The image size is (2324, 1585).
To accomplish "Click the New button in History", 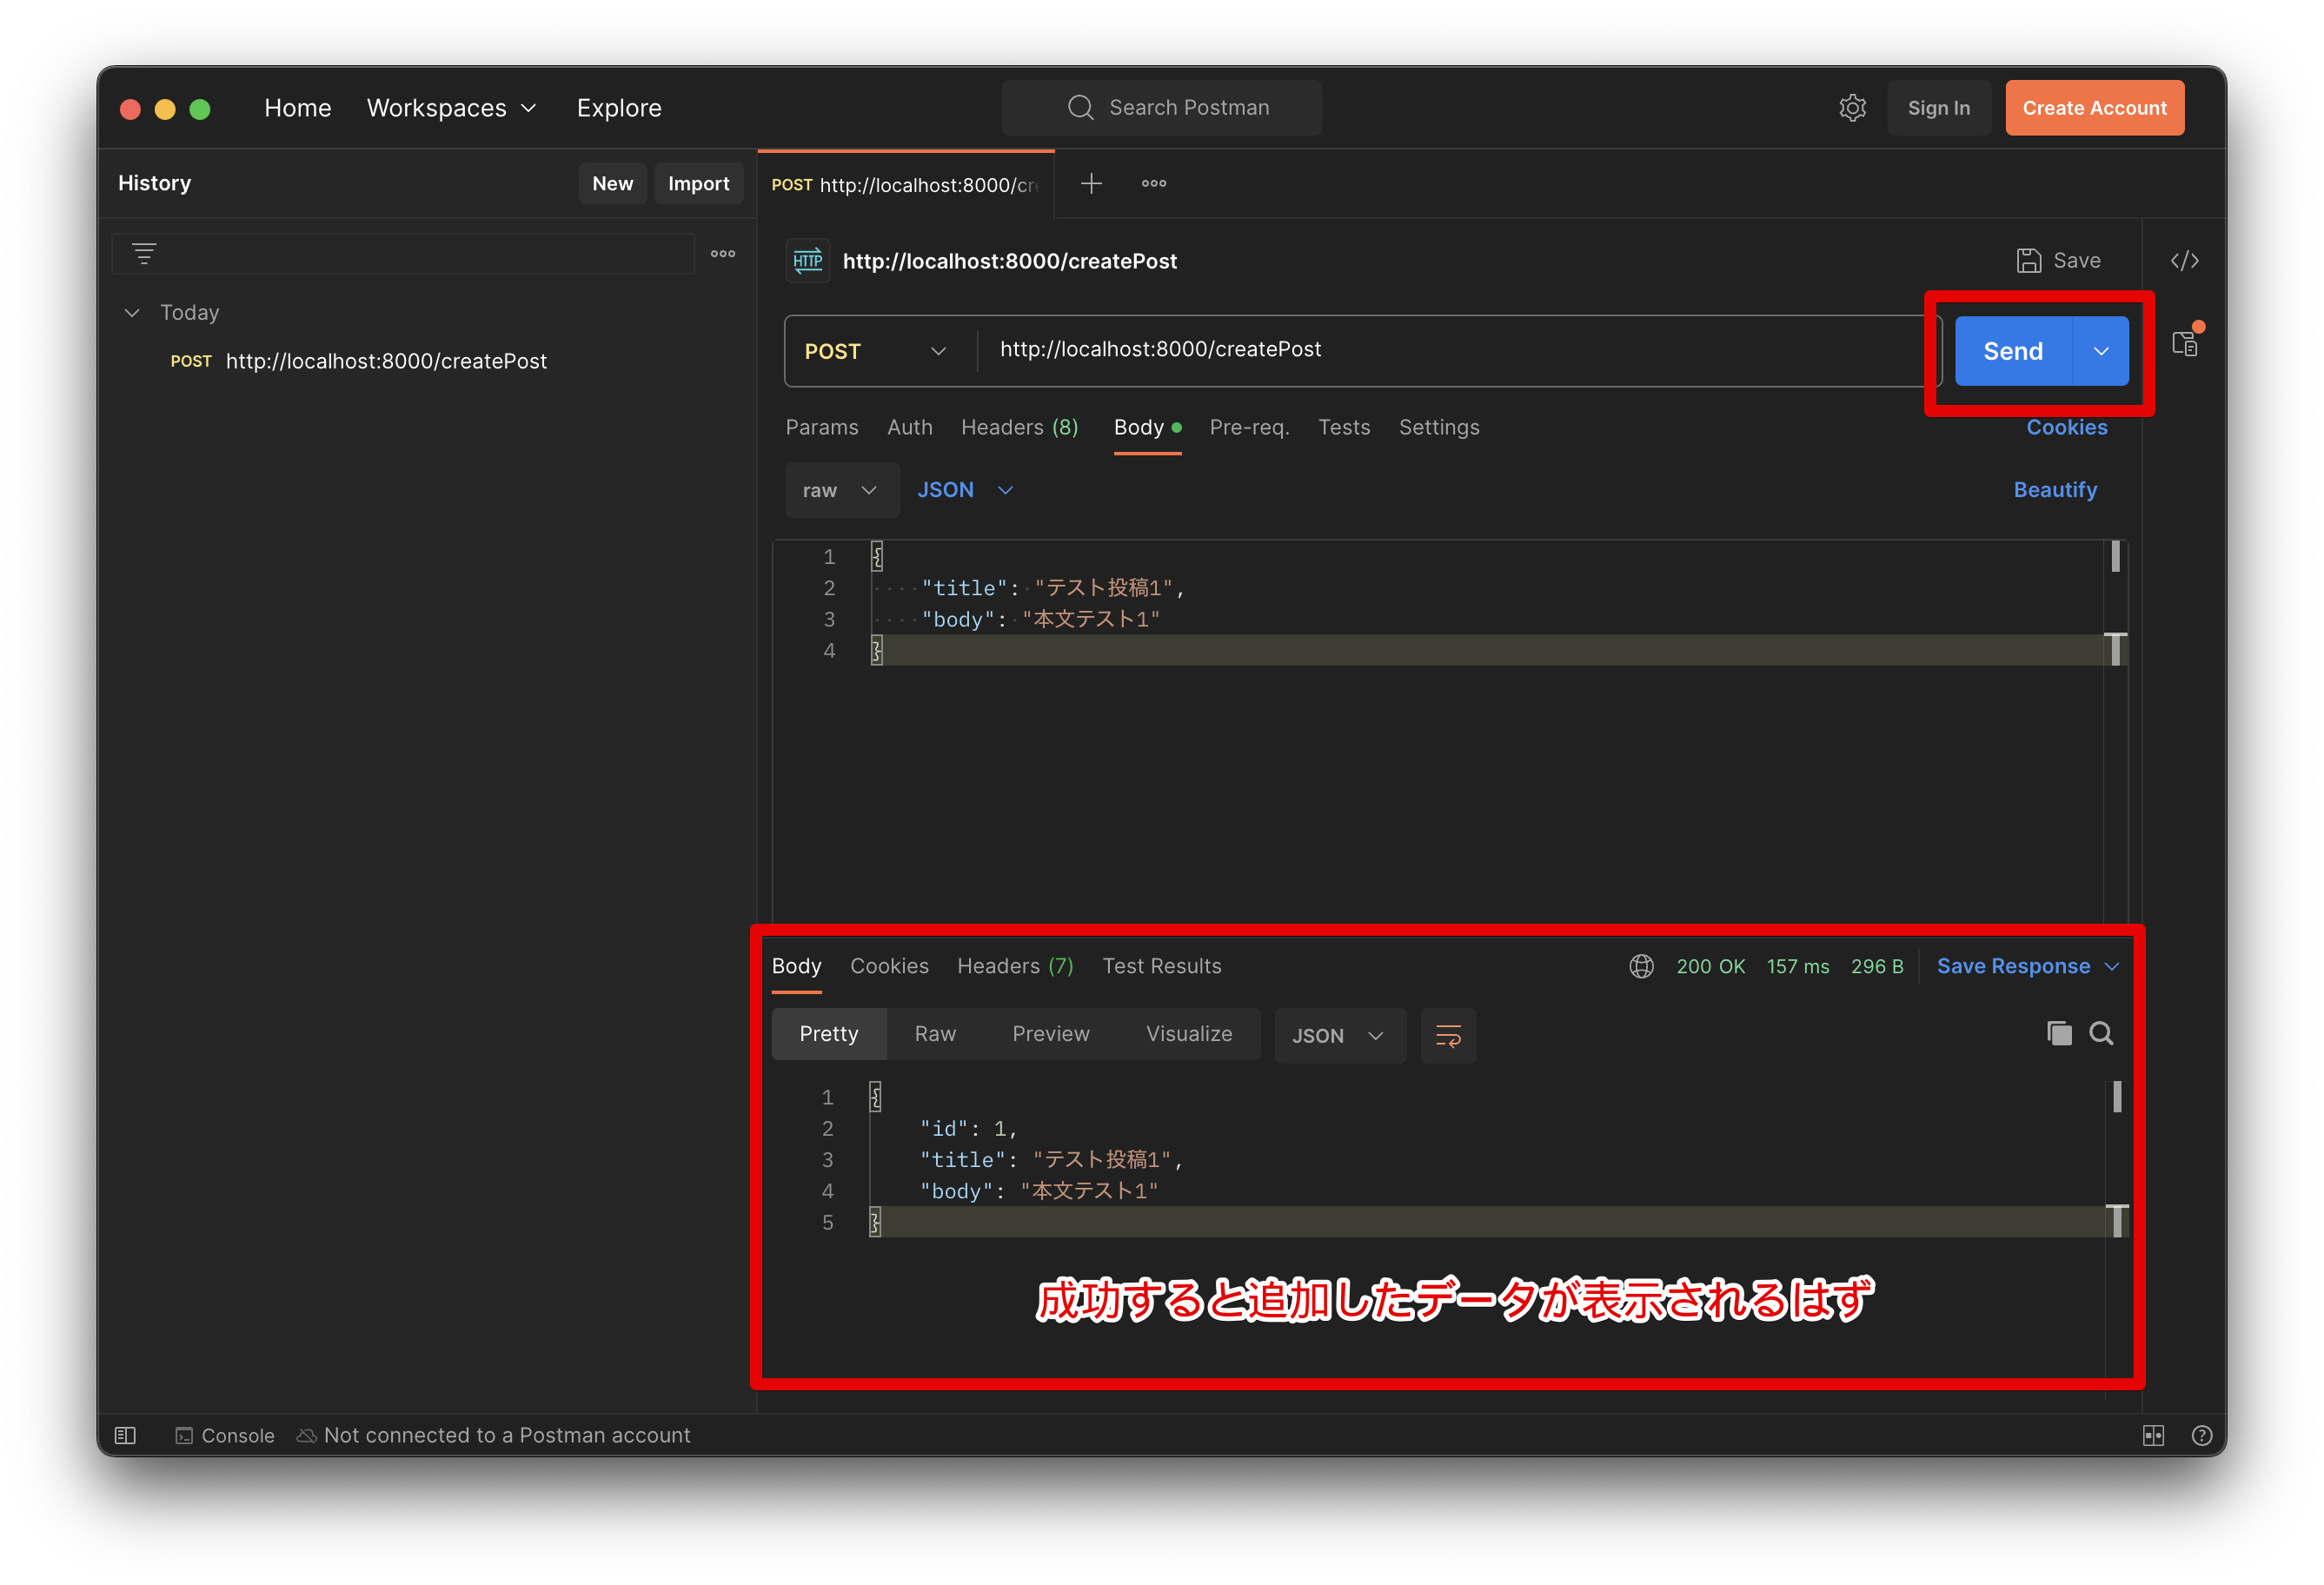I will (x=612, y=183).
